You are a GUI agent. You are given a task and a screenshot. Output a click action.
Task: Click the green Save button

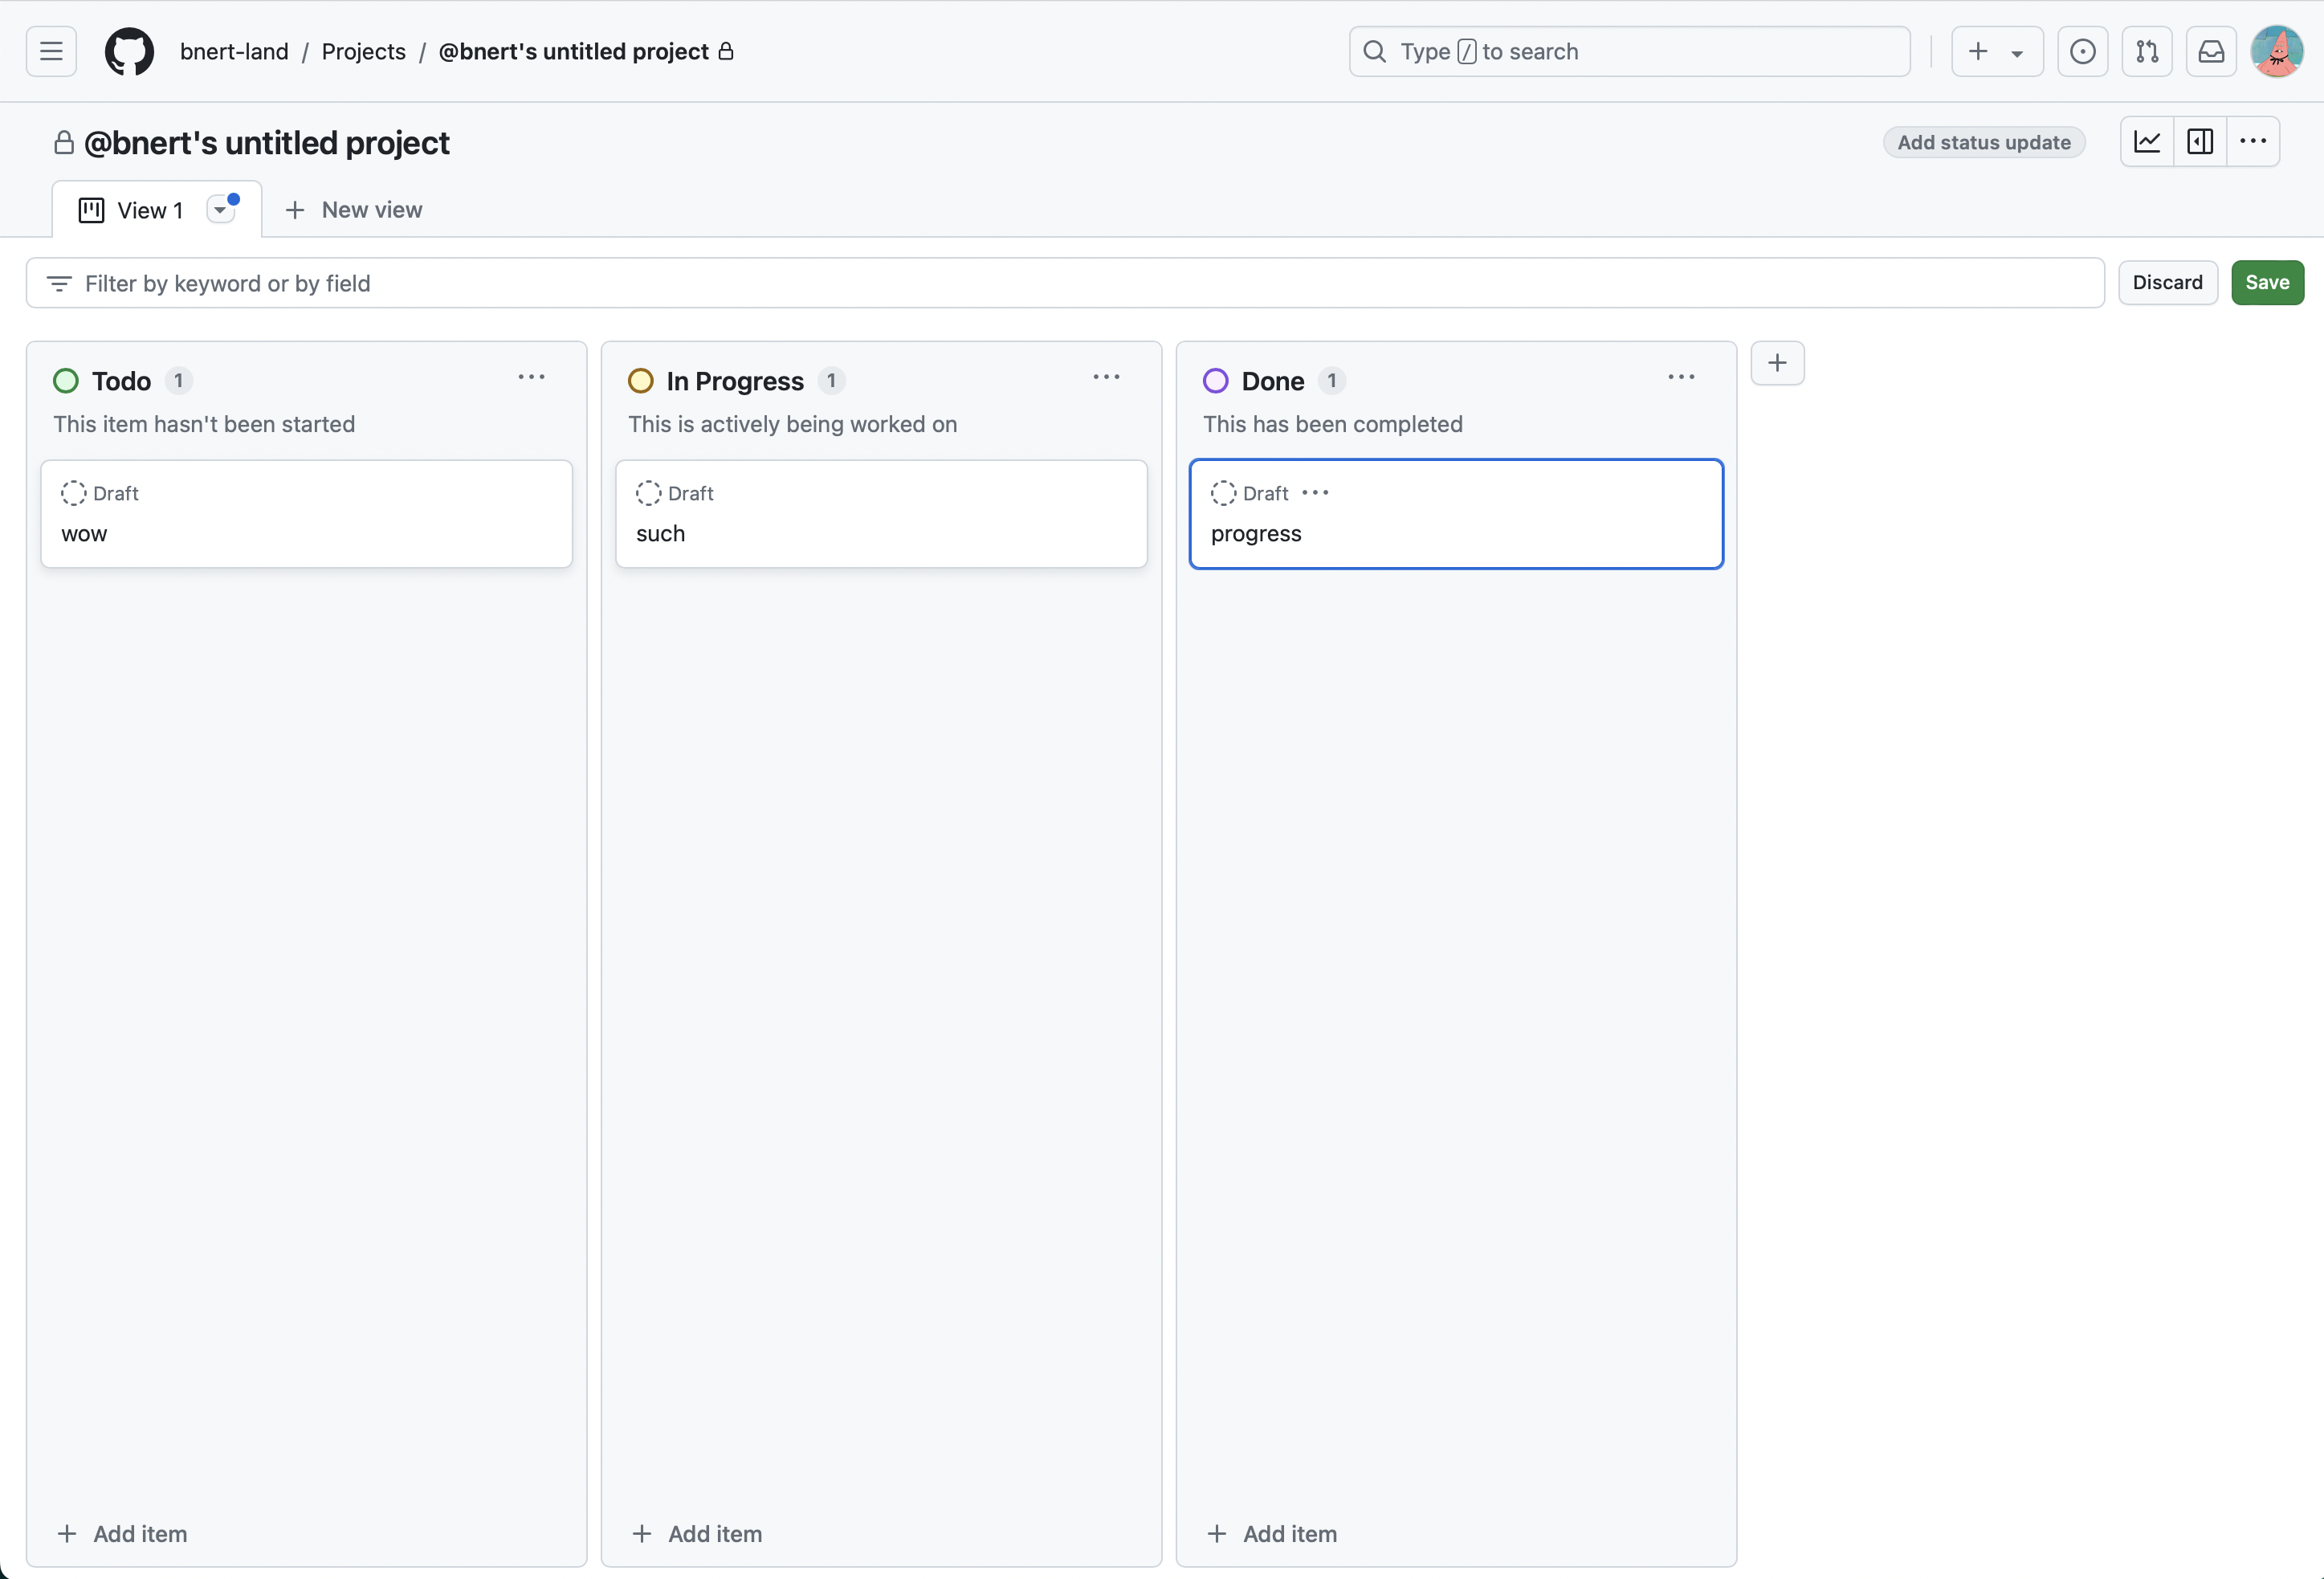tap(2267, 283)
